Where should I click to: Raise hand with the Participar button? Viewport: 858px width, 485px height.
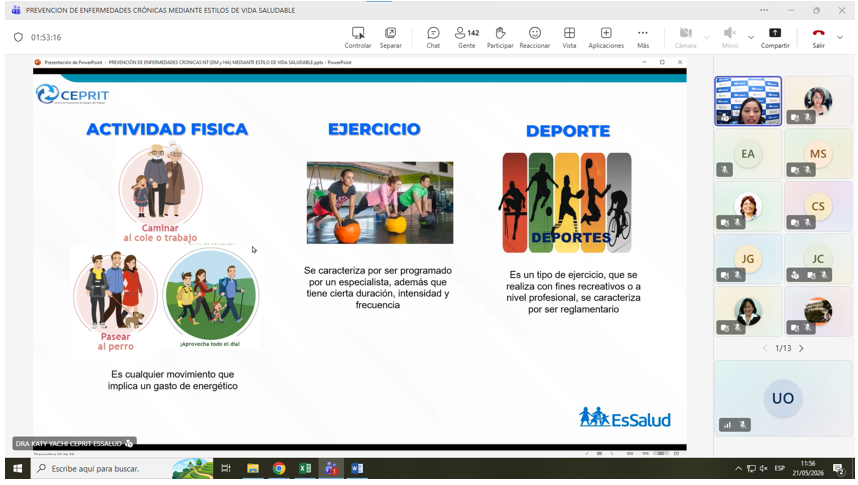500,37
